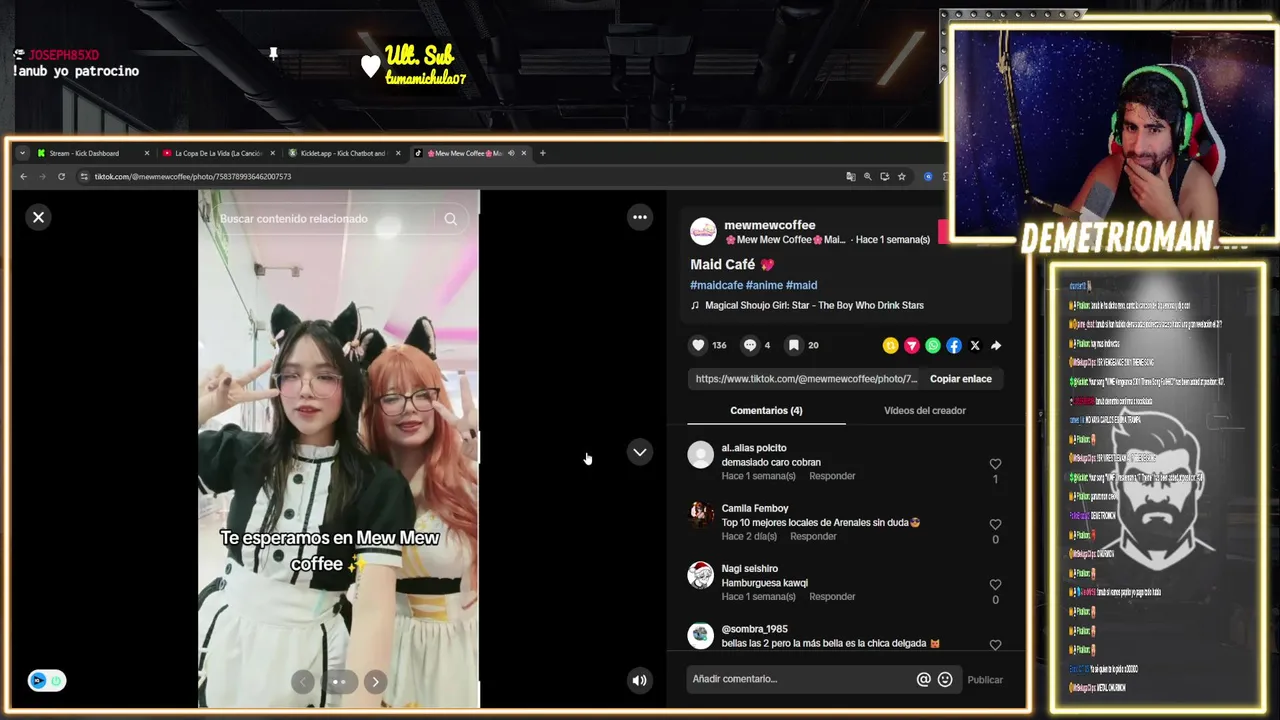Reply to Nagi seishiro's comment

point(832,596)
